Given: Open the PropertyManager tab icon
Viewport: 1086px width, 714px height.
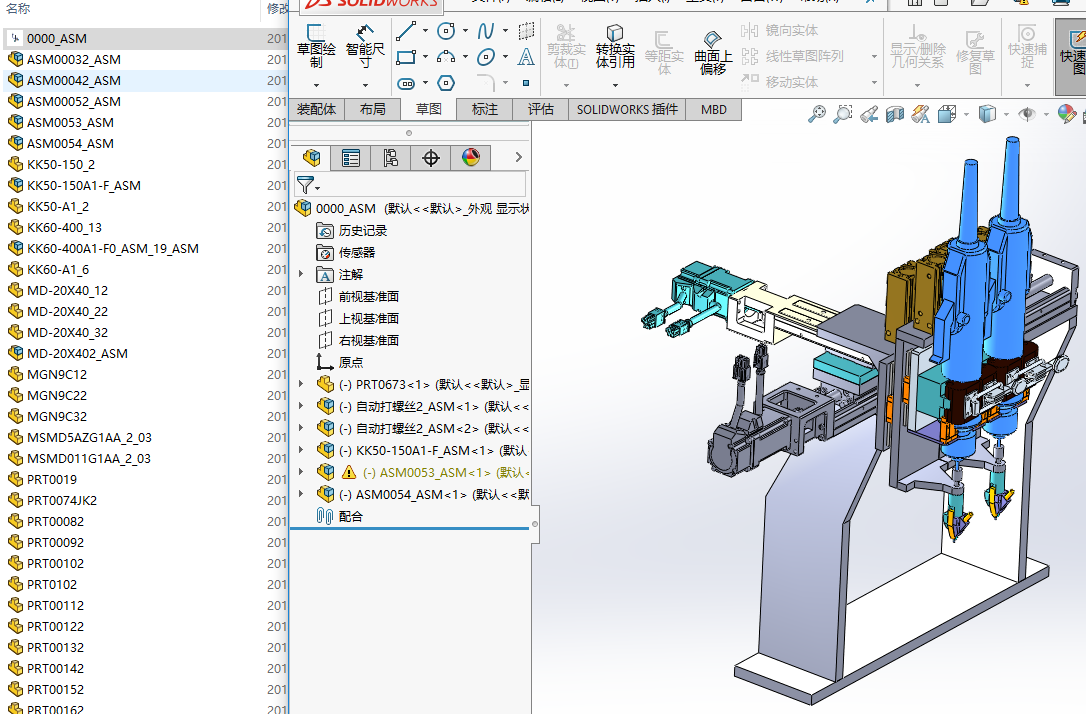Looking at the screenshot, I should pyautogui.click(x=350, y=158).
